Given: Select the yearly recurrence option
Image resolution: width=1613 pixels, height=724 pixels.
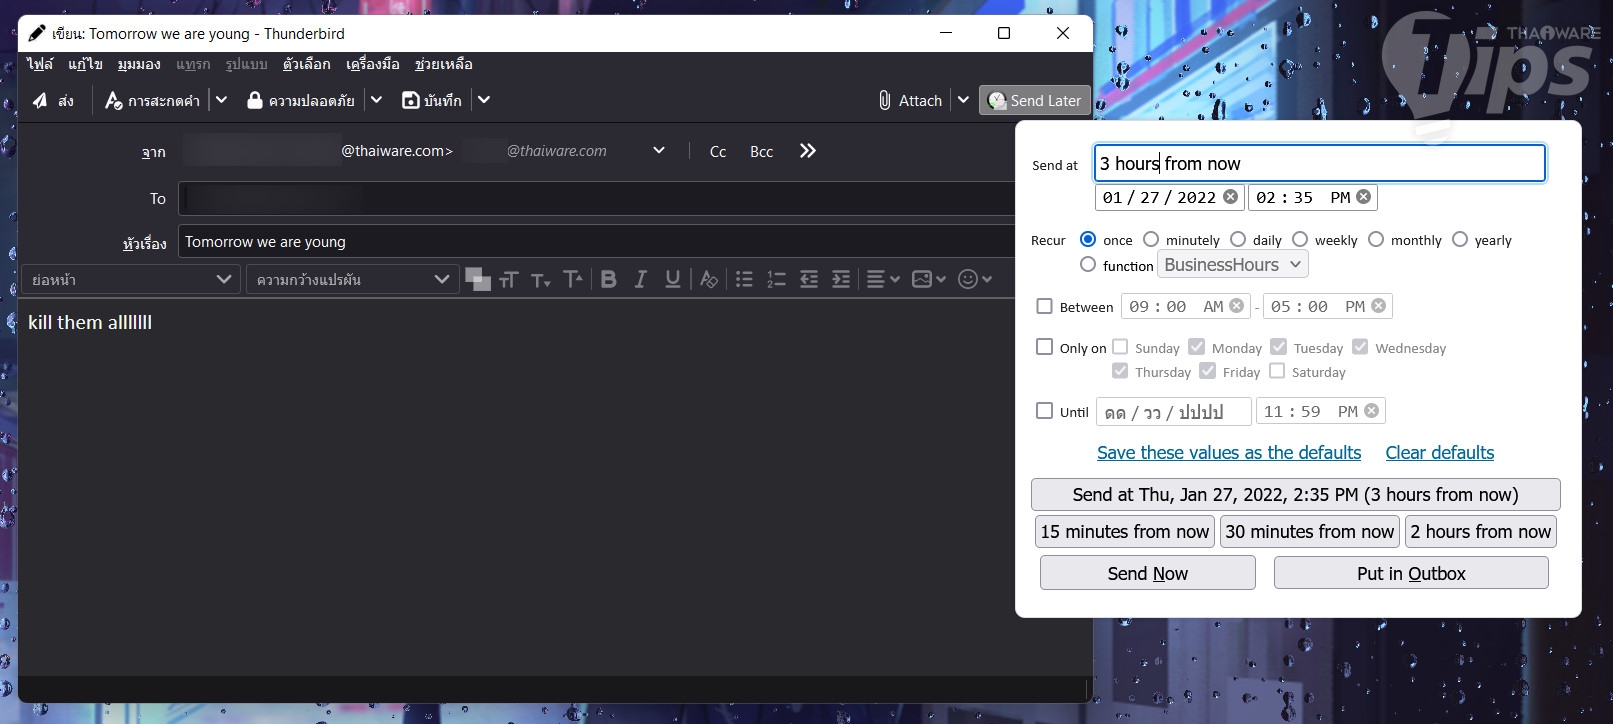Looking at the screenshot, I should coord(1460,239).
